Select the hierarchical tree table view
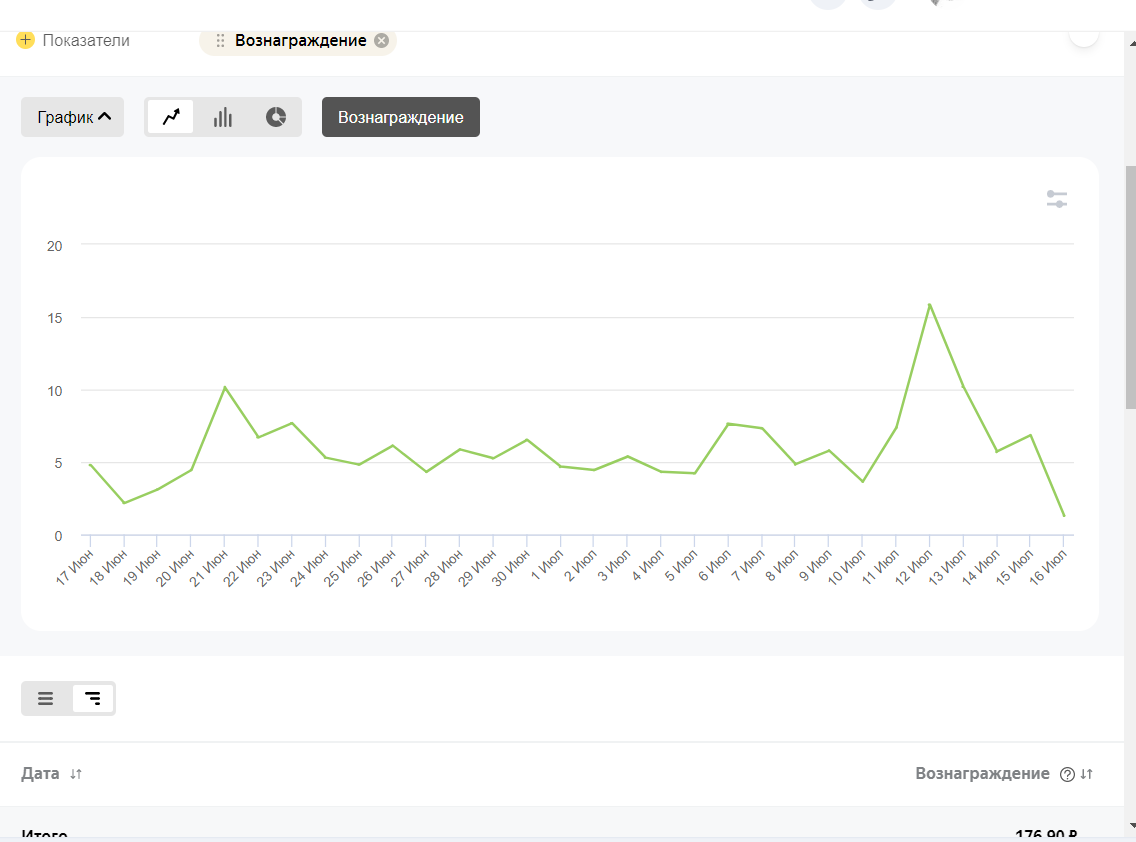Image resolution: width=1136 pixels, height=842 pixels. click(93, 698)
